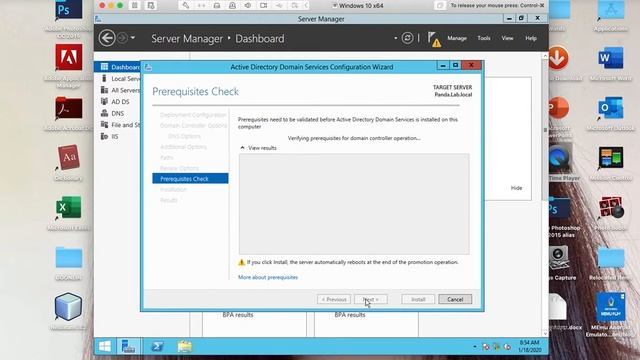Open the Help menu
This screenshot has height=360, width=640.
pyautogui.click(x=531, y=38)
